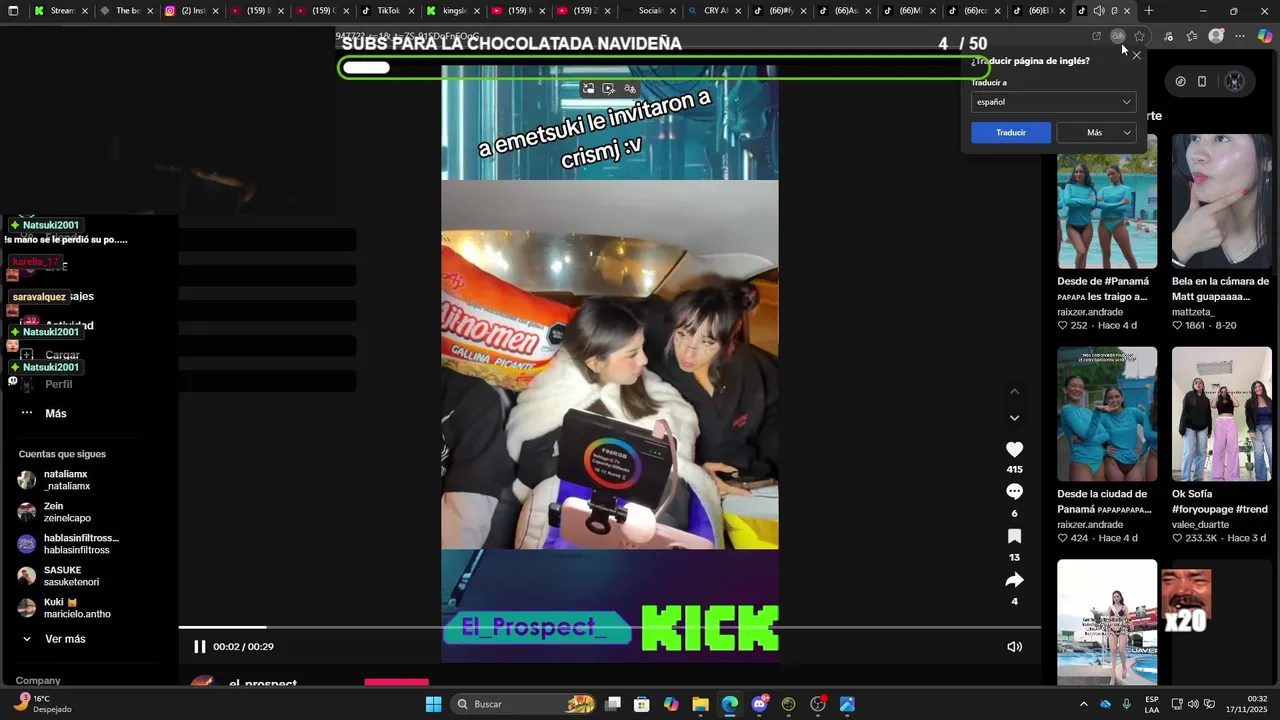The width and height of the screenshot is (1280, 720).
Task: Click the taskbar Buscar search box
Action: pyautogui.click(x=524, y=704)
